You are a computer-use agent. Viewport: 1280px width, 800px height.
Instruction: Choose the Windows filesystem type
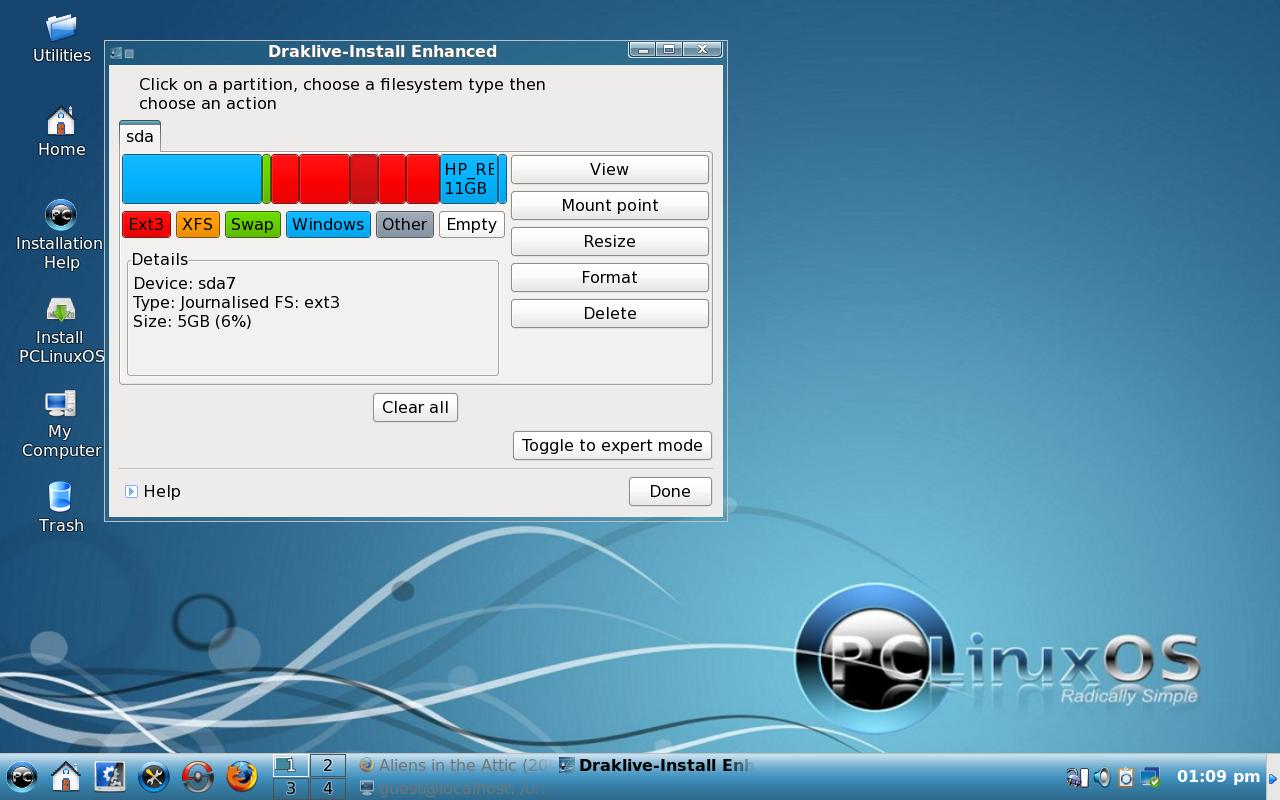[x=328, y=224]
